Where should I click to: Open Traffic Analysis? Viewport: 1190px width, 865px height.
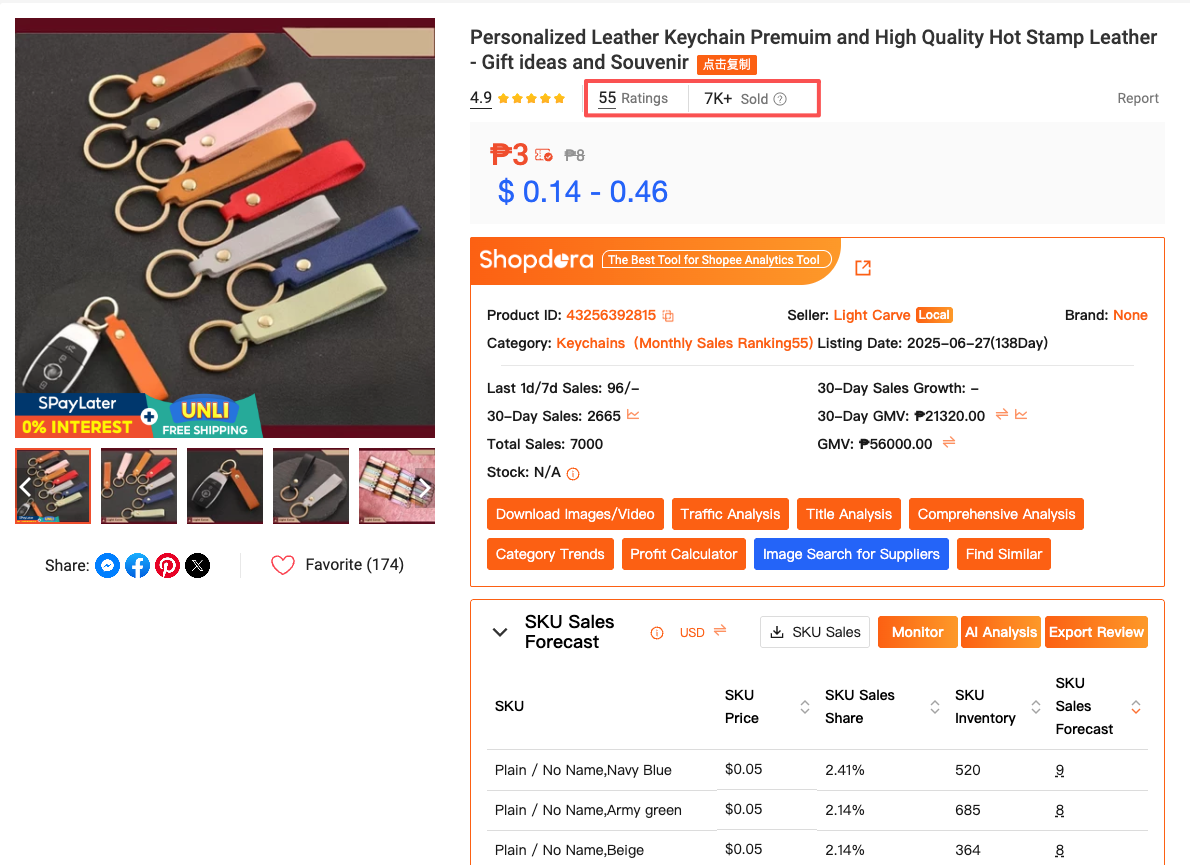pyautogui.click(x=730, y=514)
